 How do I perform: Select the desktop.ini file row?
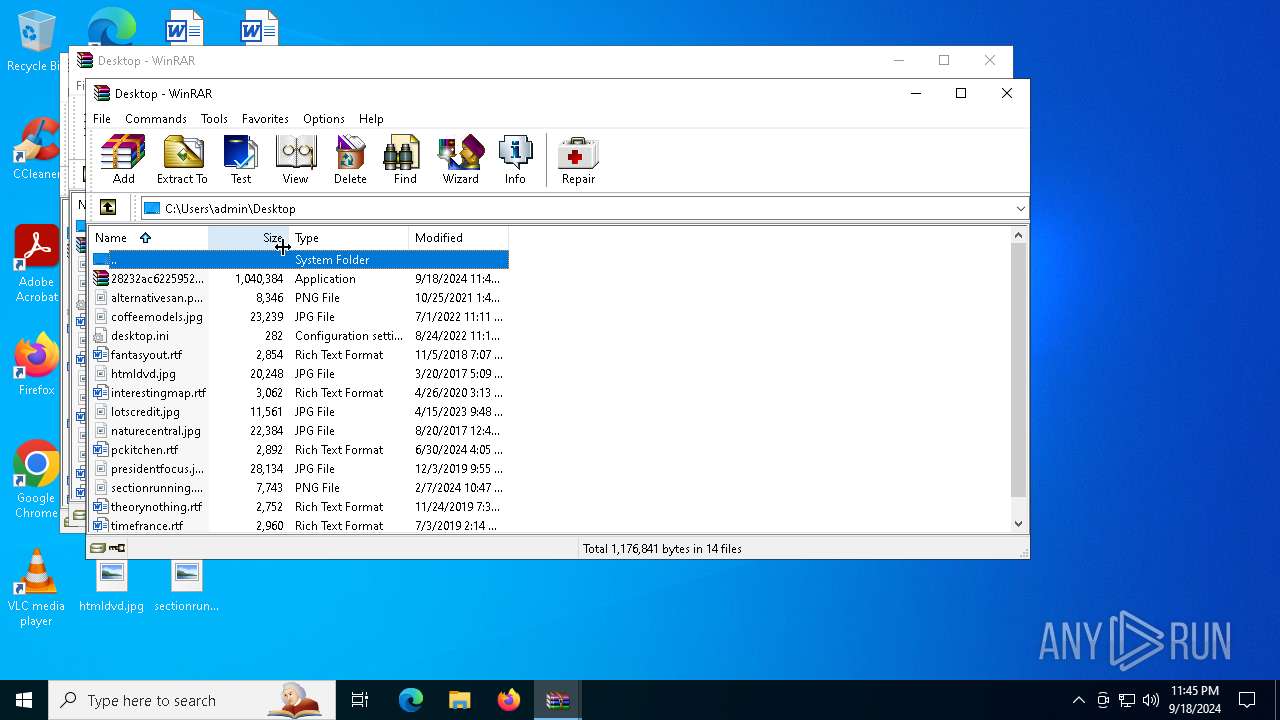point(300,336)
